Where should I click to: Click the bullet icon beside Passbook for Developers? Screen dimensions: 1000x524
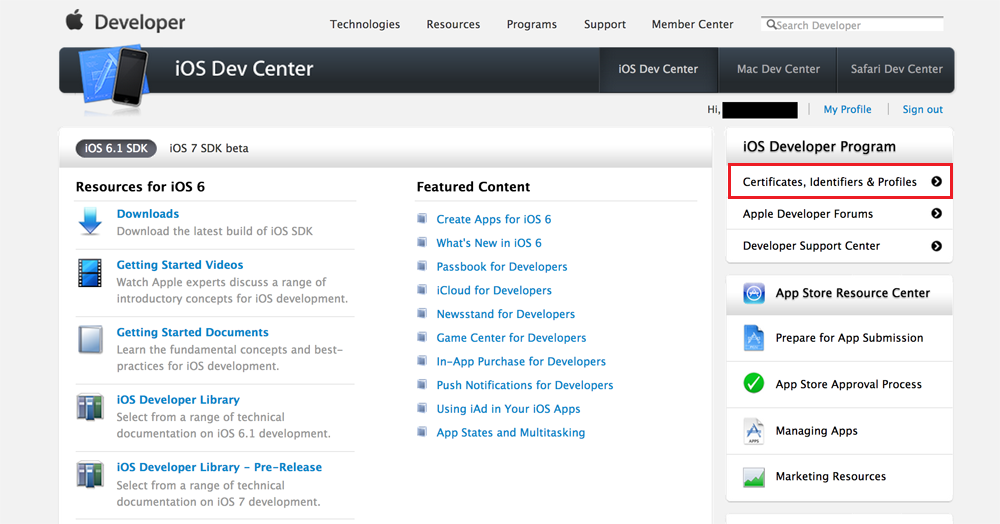pyautogui.click(x=422, y=266)
